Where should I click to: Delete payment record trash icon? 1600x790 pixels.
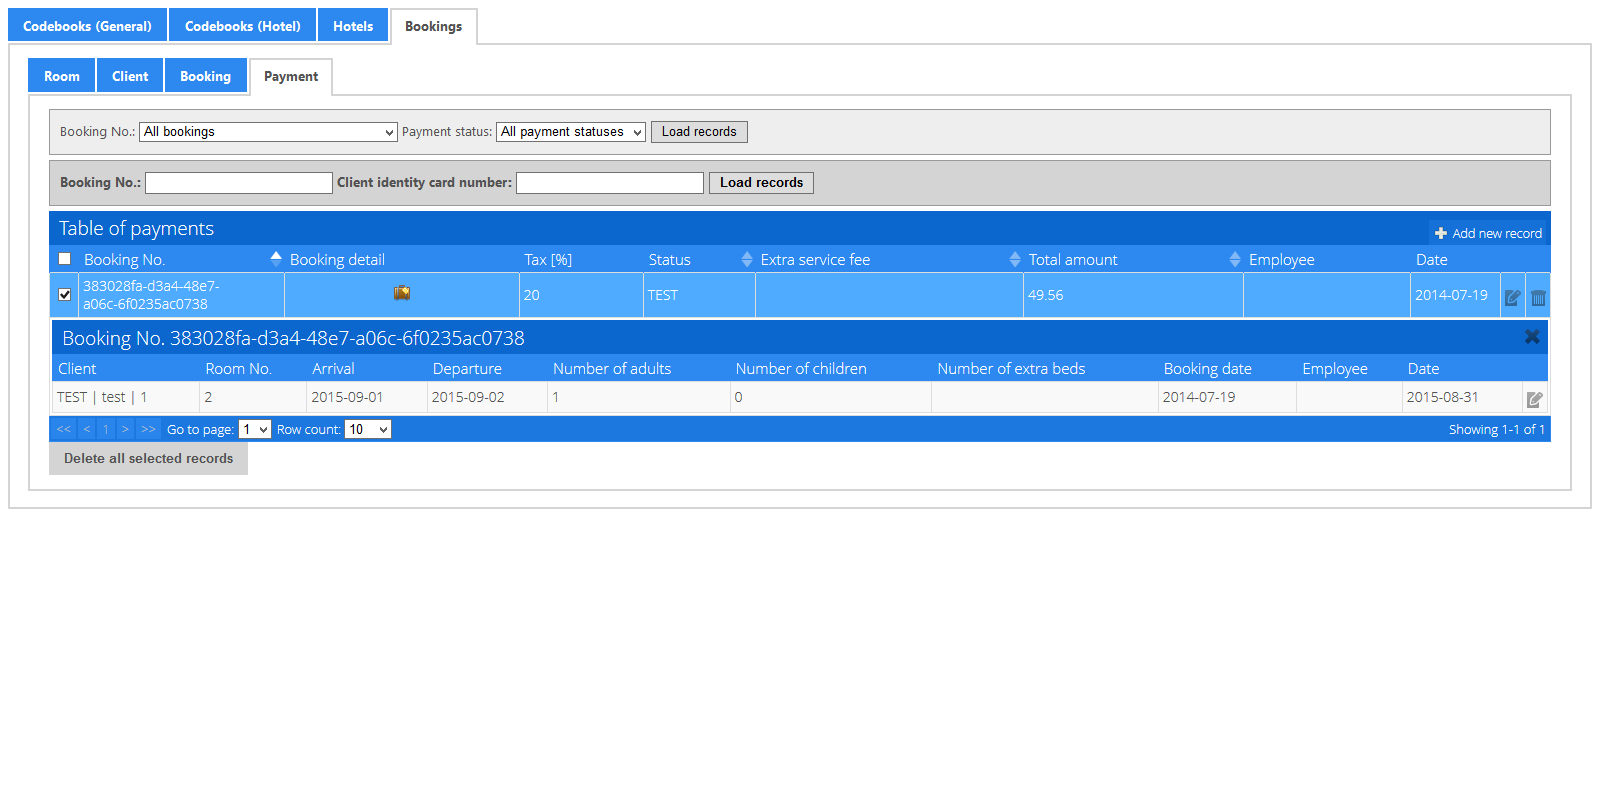click(x=1538, y=297)
